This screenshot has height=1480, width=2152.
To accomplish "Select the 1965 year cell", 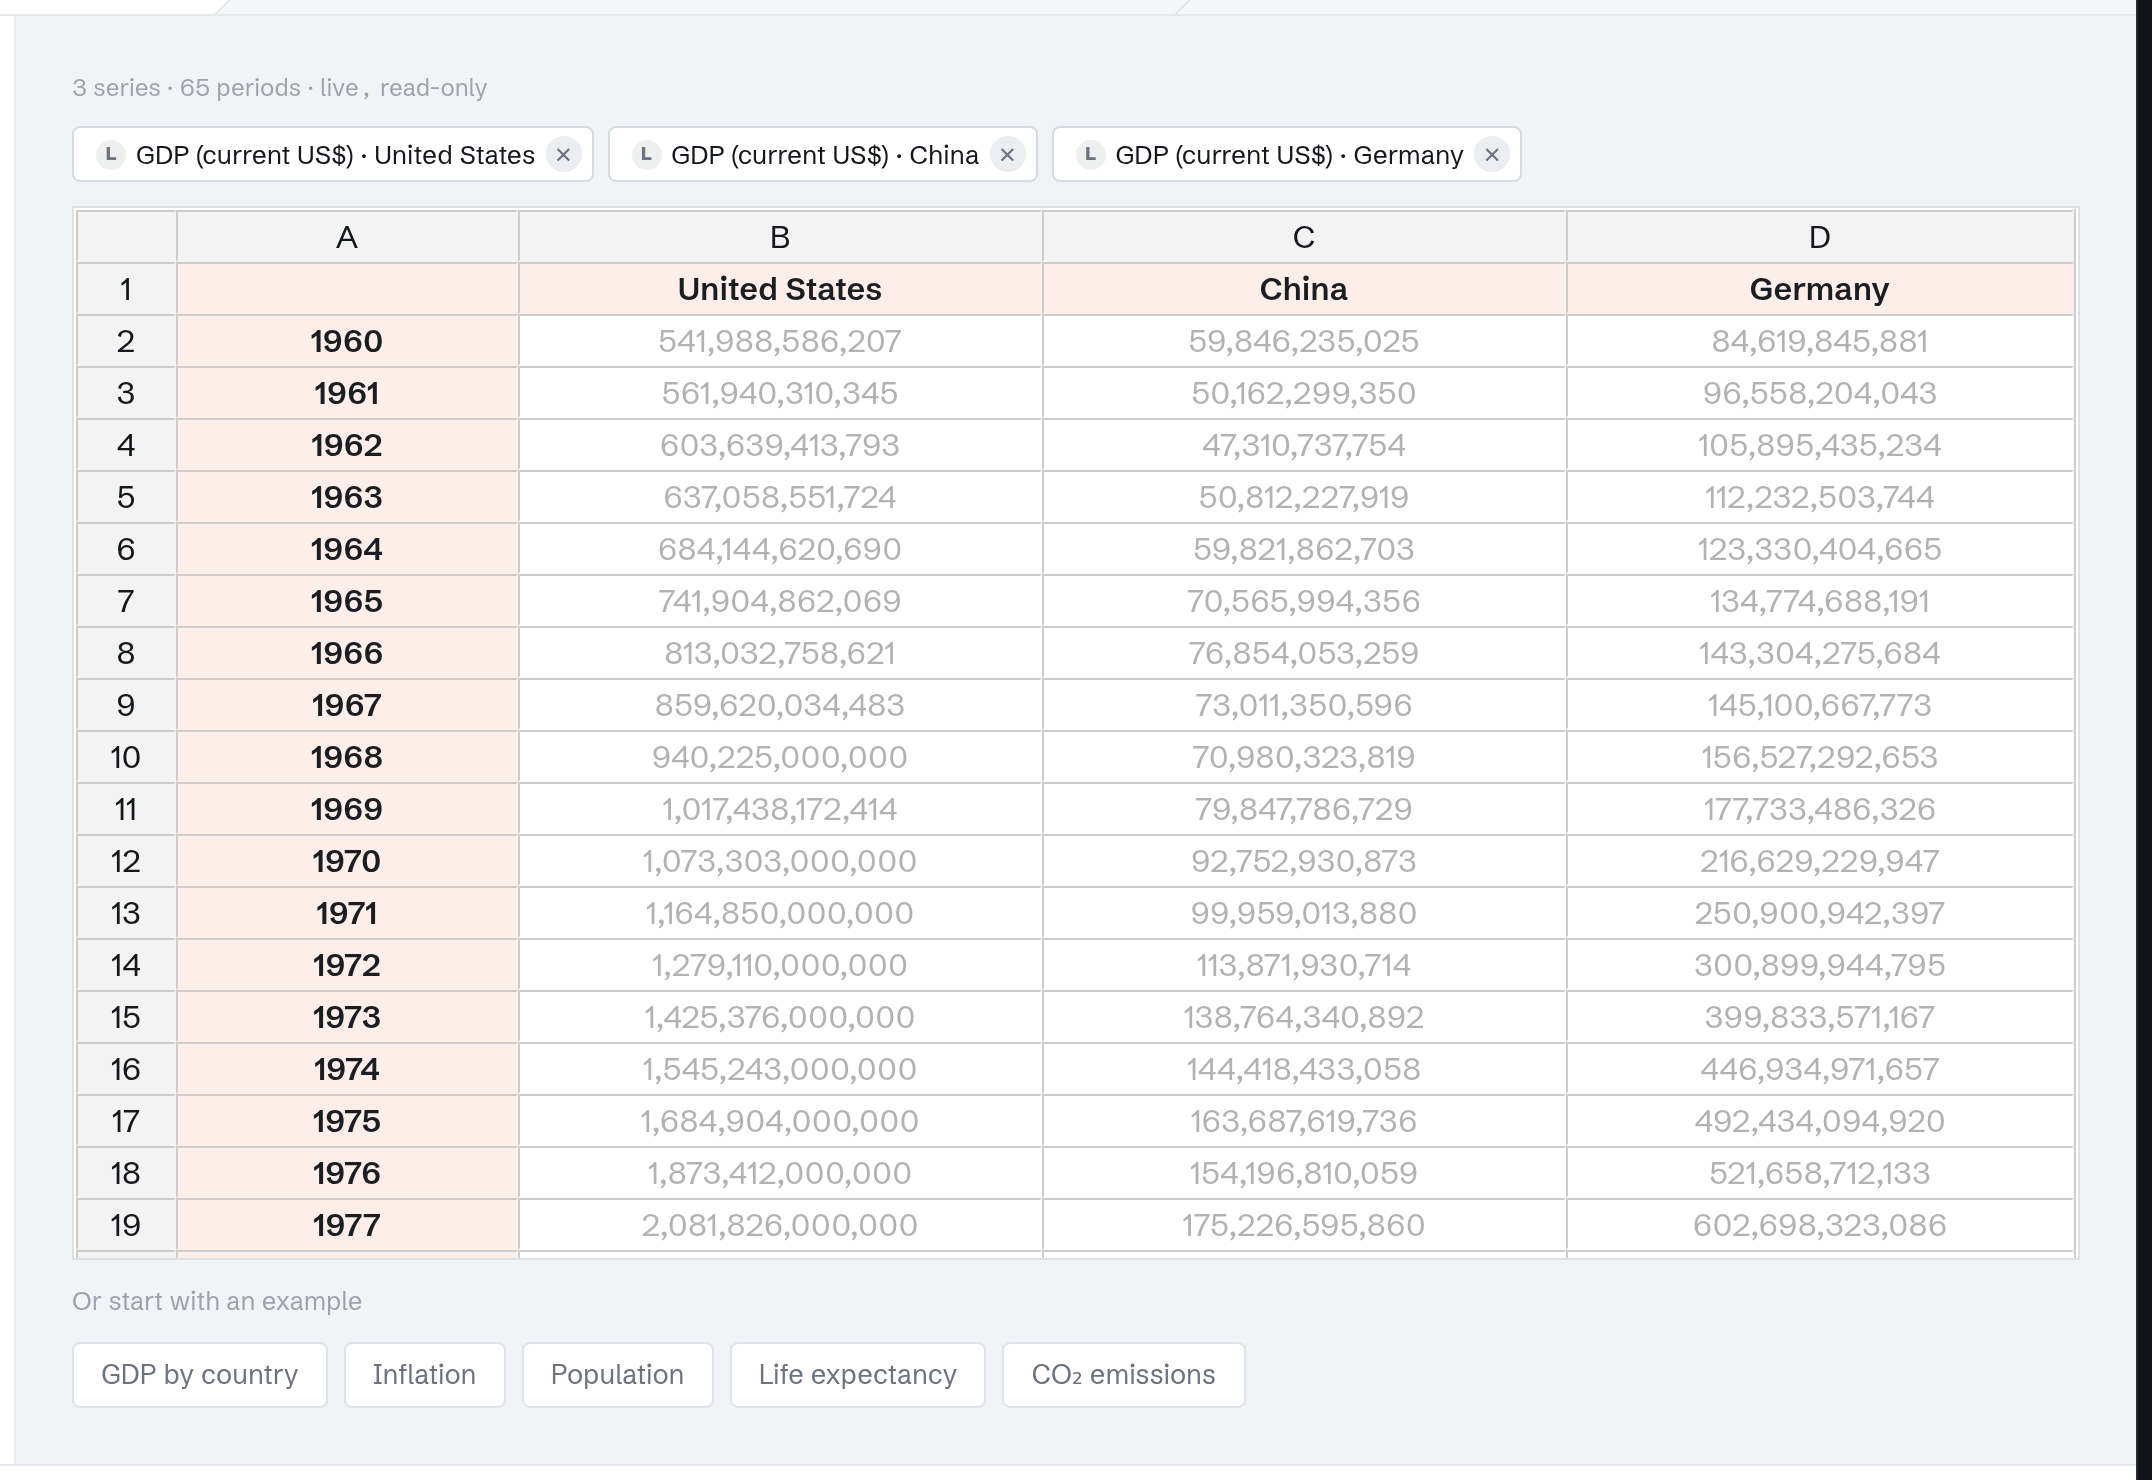I will click(347, 601).
